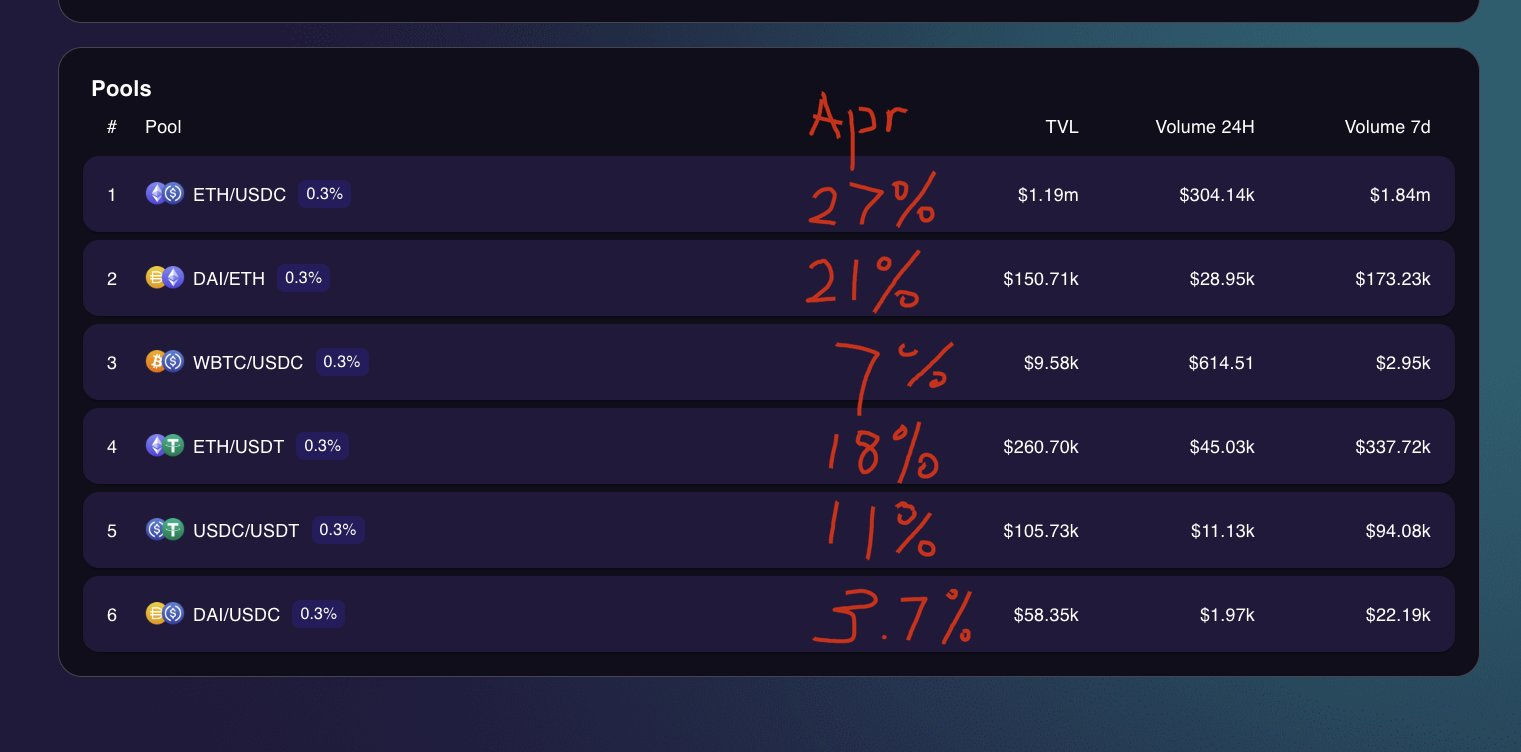Click the USDC/USDT token pair icon
Screen dimensions: 1521x752
(x=165, y=530)
